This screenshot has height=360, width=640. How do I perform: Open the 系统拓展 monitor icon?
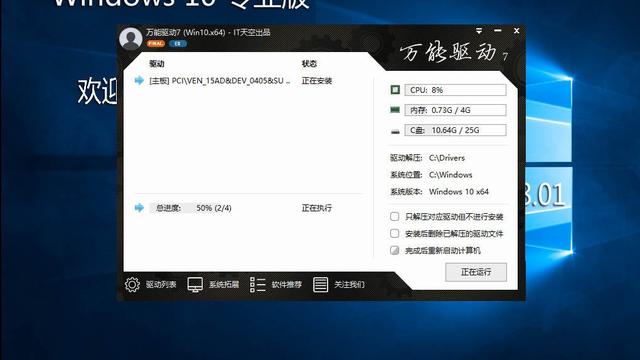[x=195, y=284]
